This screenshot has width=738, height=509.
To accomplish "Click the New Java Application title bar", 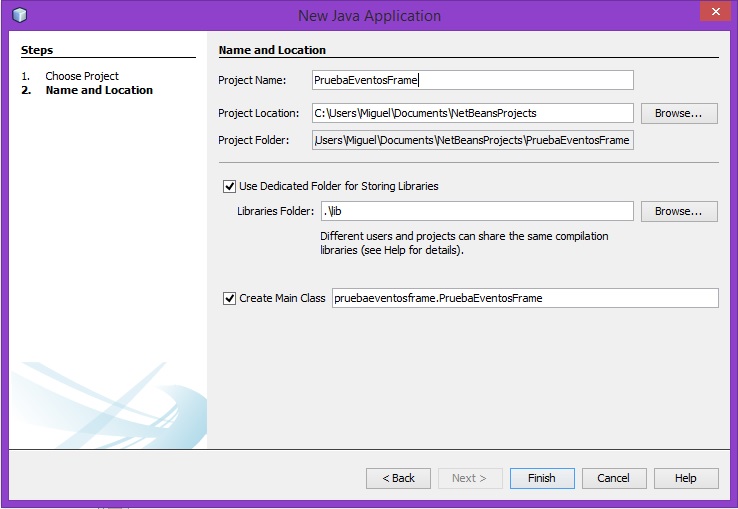I will 369,15.
